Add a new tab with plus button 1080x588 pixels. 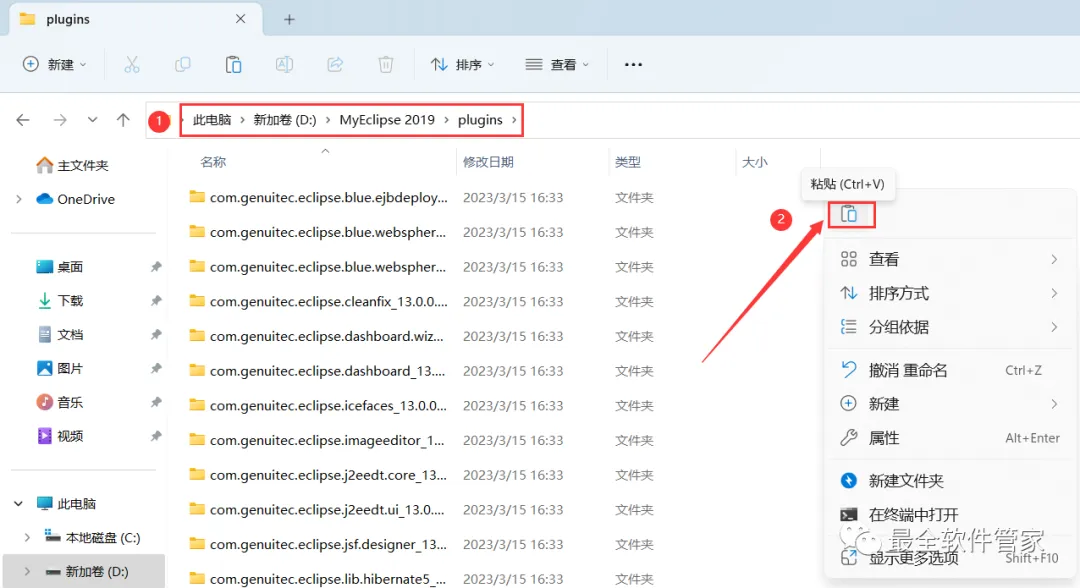point(289,19)
